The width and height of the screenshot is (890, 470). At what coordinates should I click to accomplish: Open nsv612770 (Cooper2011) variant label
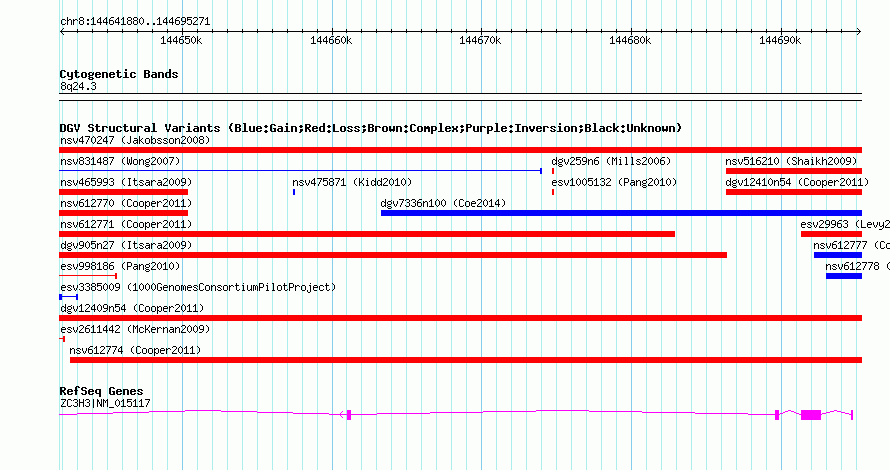126,203
